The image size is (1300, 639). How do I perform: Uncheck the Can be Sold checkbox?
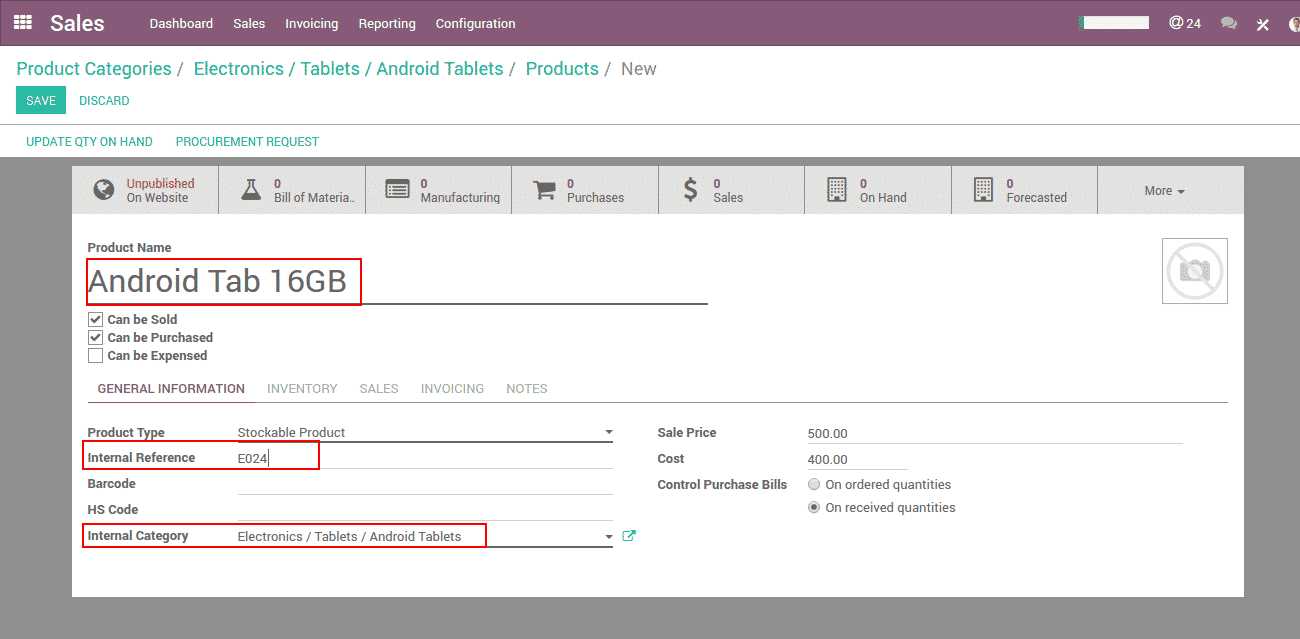click(96, 320)
